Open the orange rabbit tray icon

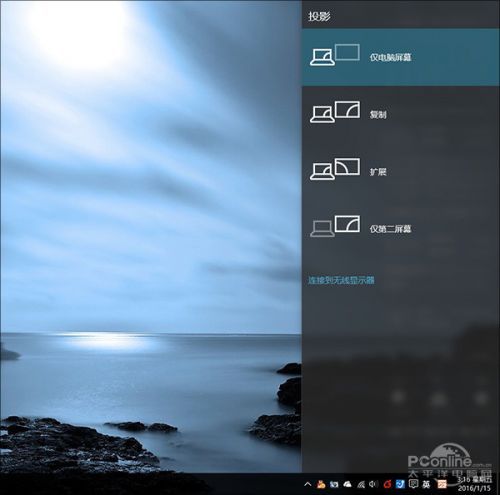pos(321,484)
